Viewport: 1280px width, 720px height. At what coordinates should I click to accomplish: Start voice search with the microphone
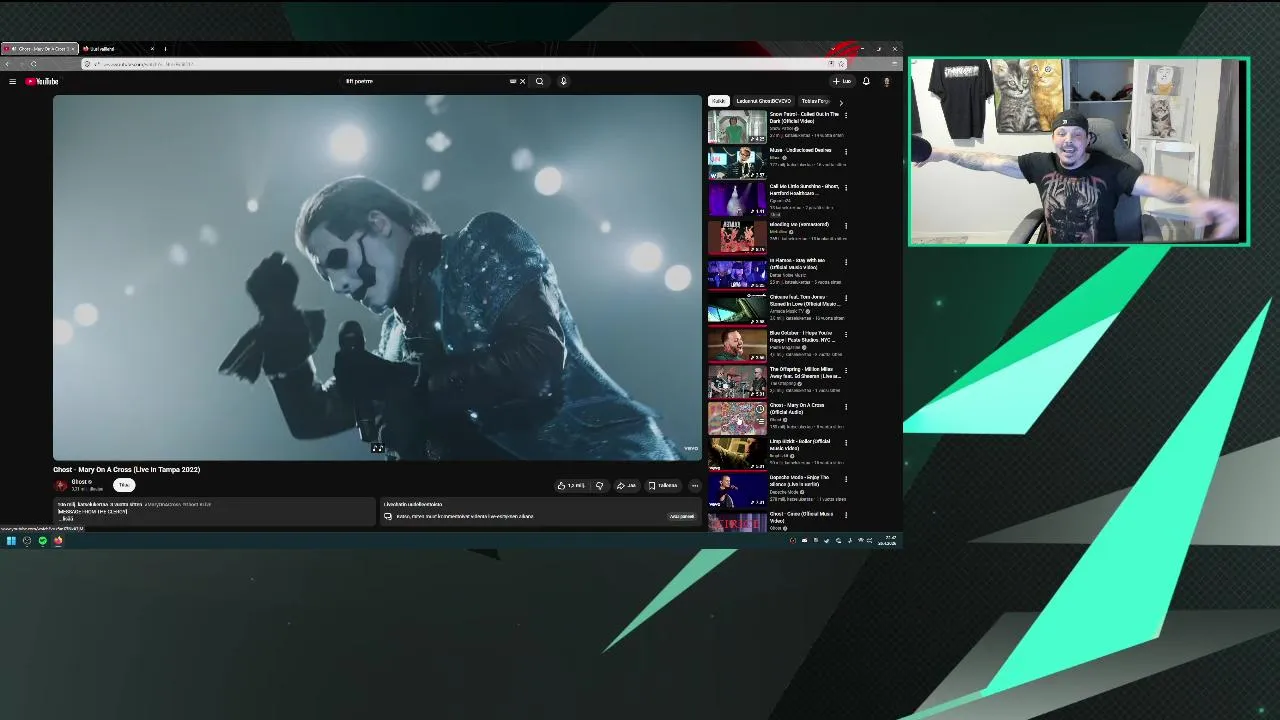point(563,81)
